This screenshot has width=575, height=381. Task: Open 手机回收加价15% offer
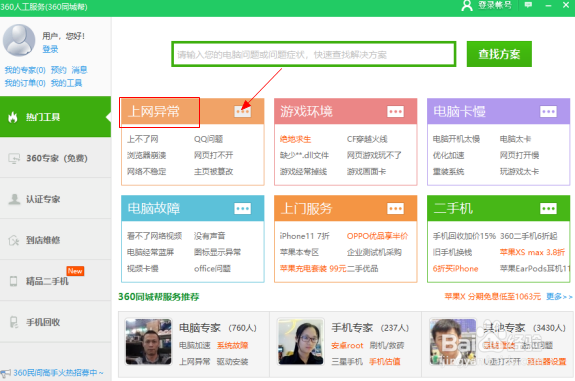point(464,236)
